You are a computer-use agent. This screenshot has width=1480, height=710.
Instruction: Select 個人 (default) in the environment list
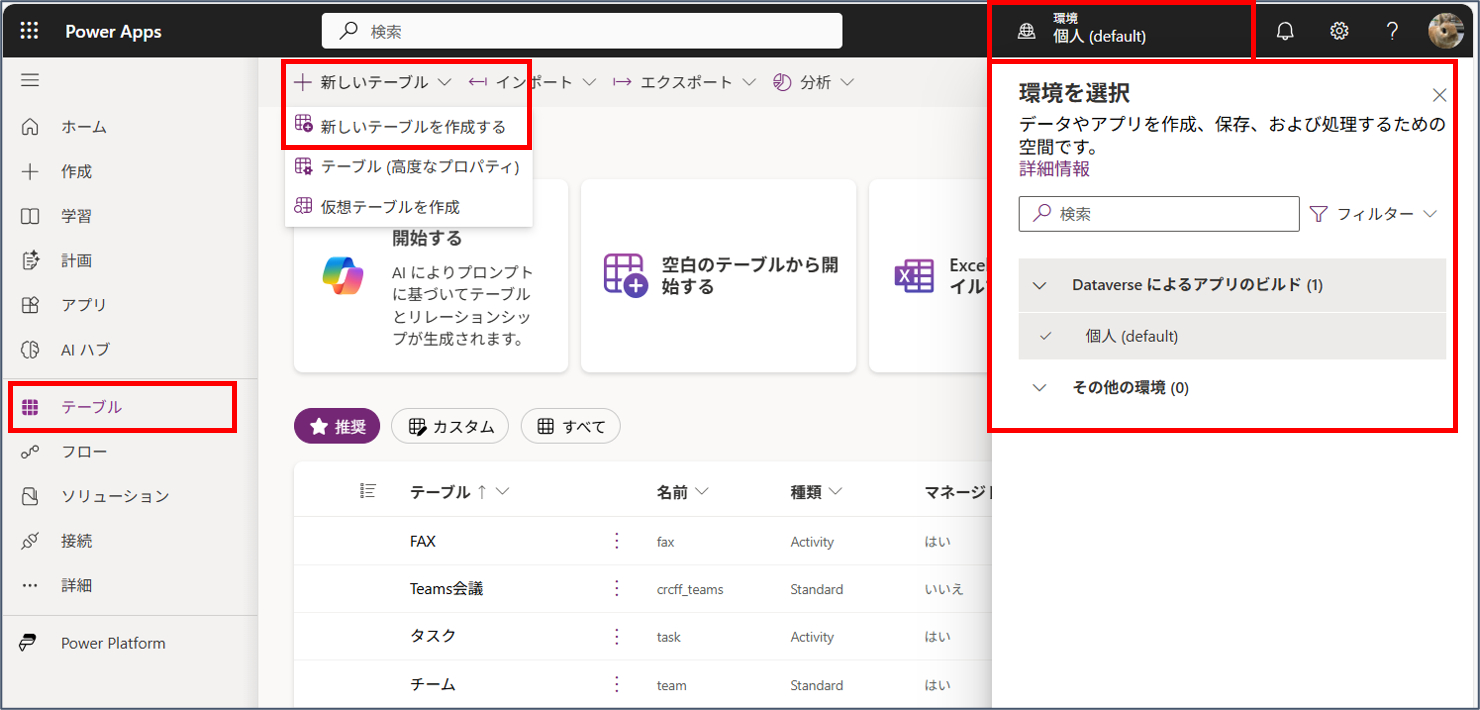point(1232,336)
